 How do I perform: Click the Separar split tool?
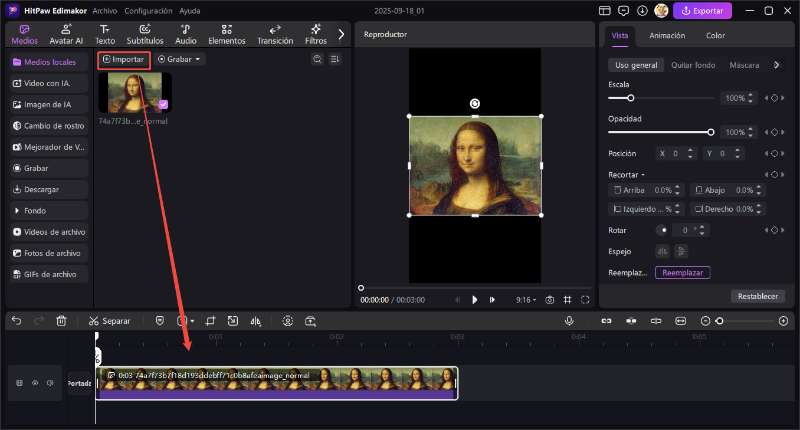[x=109, y=321]
